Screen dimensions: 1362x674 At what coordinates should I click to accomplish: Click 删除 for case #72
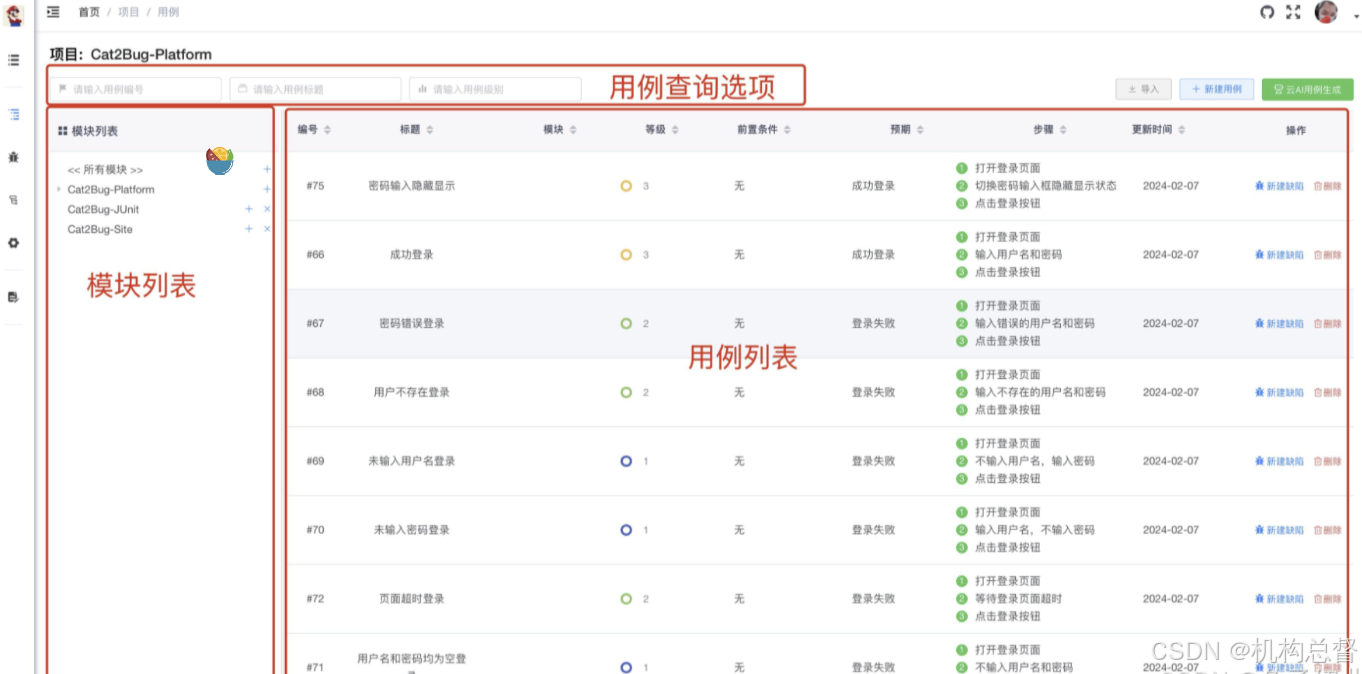point(1328,599)
